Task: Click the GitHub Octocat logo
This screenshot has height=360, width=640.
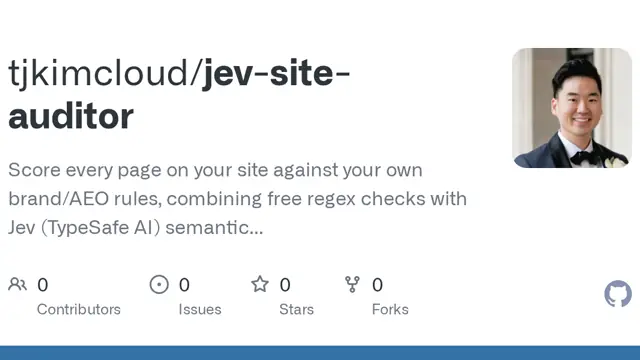Action: (618, 293)
